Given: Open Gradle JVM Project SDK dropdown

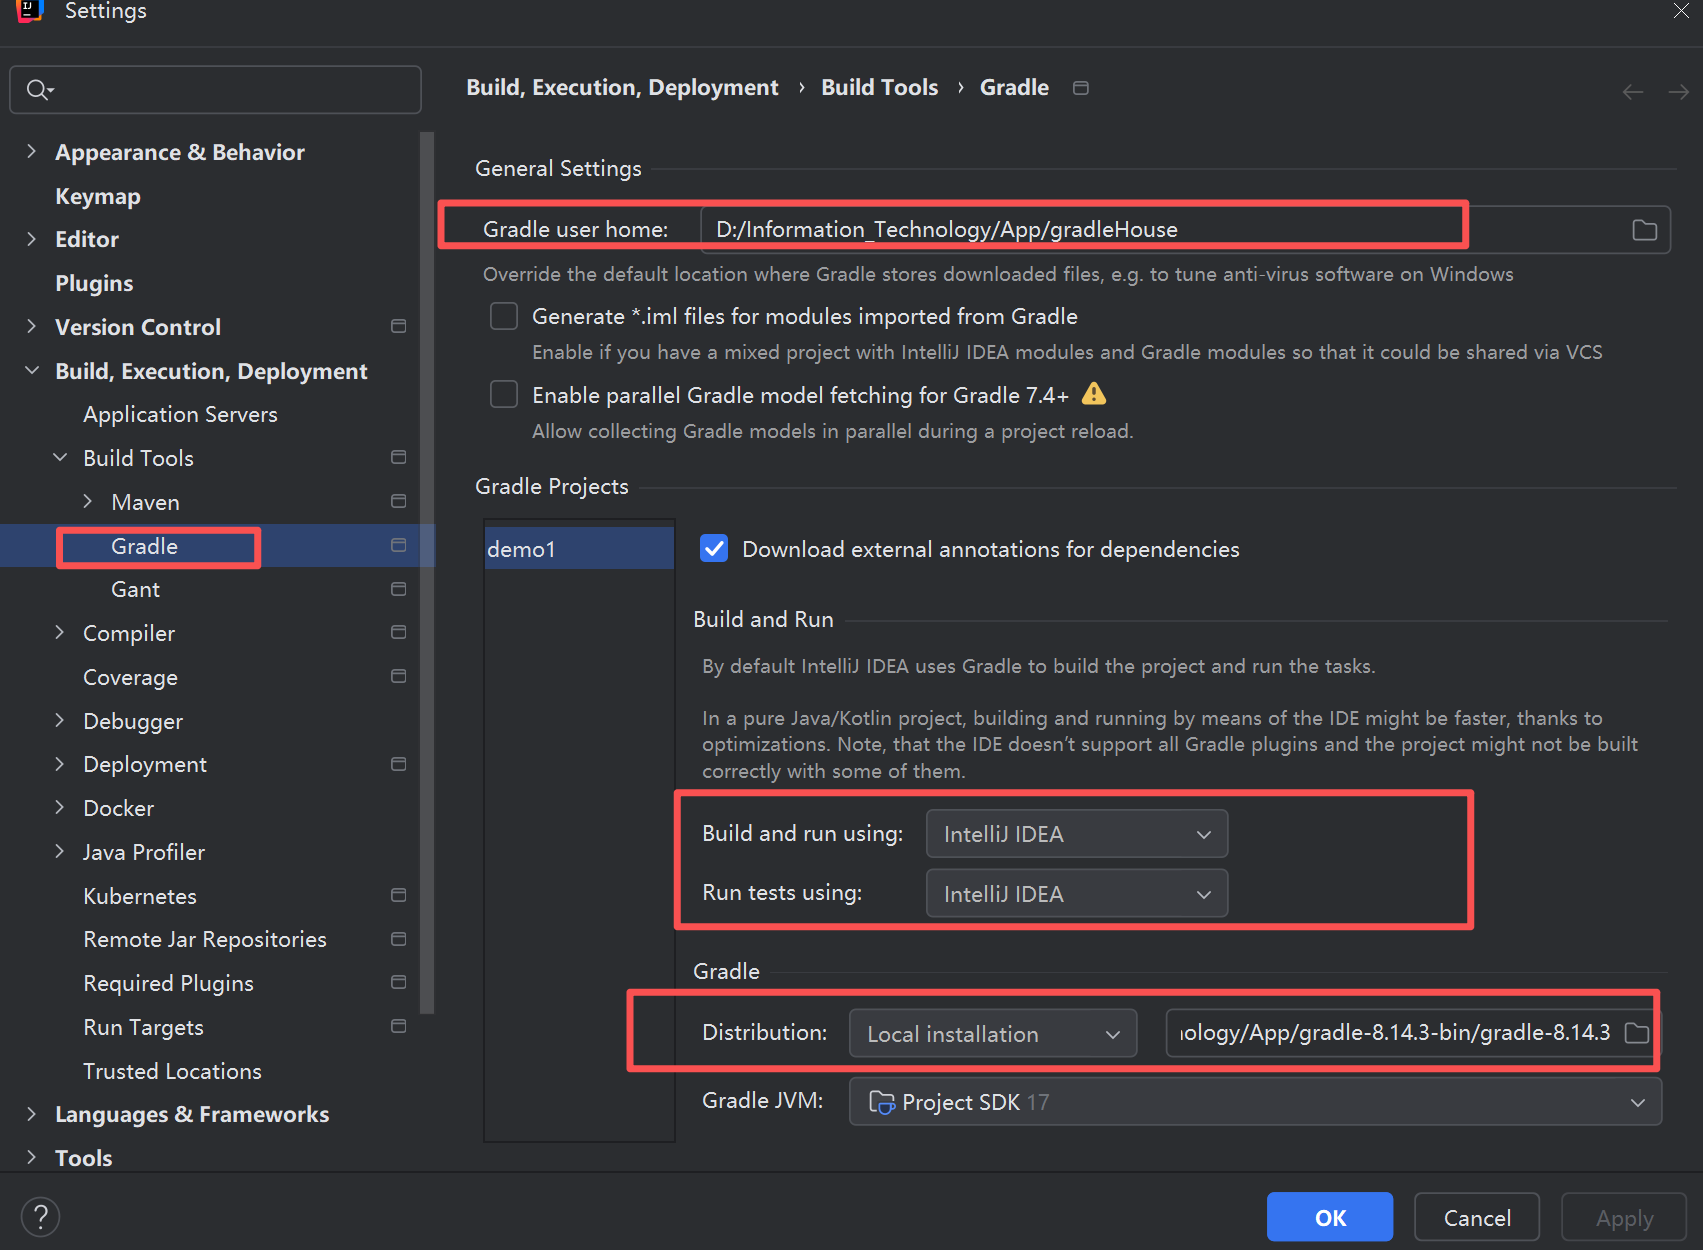Looking at the screenshot, I should click(1255, 1102).
